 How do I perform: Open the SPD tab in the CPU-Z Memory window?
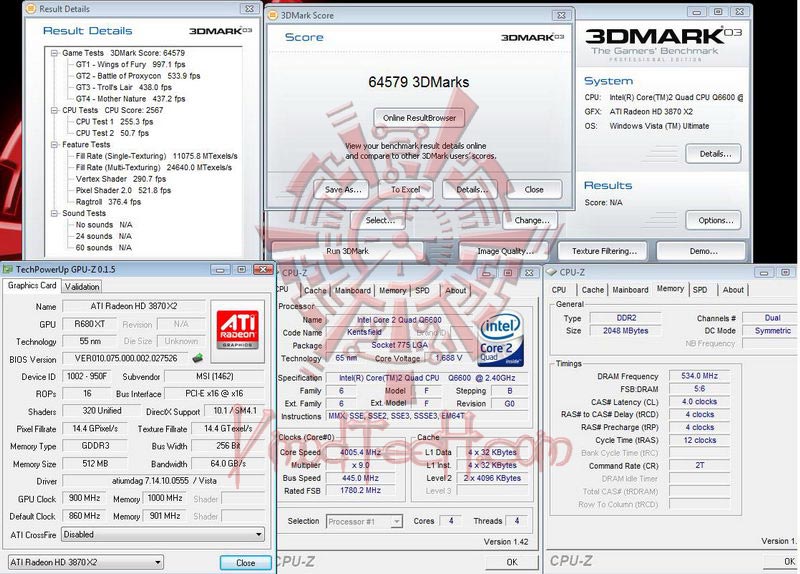pos(700,290)
